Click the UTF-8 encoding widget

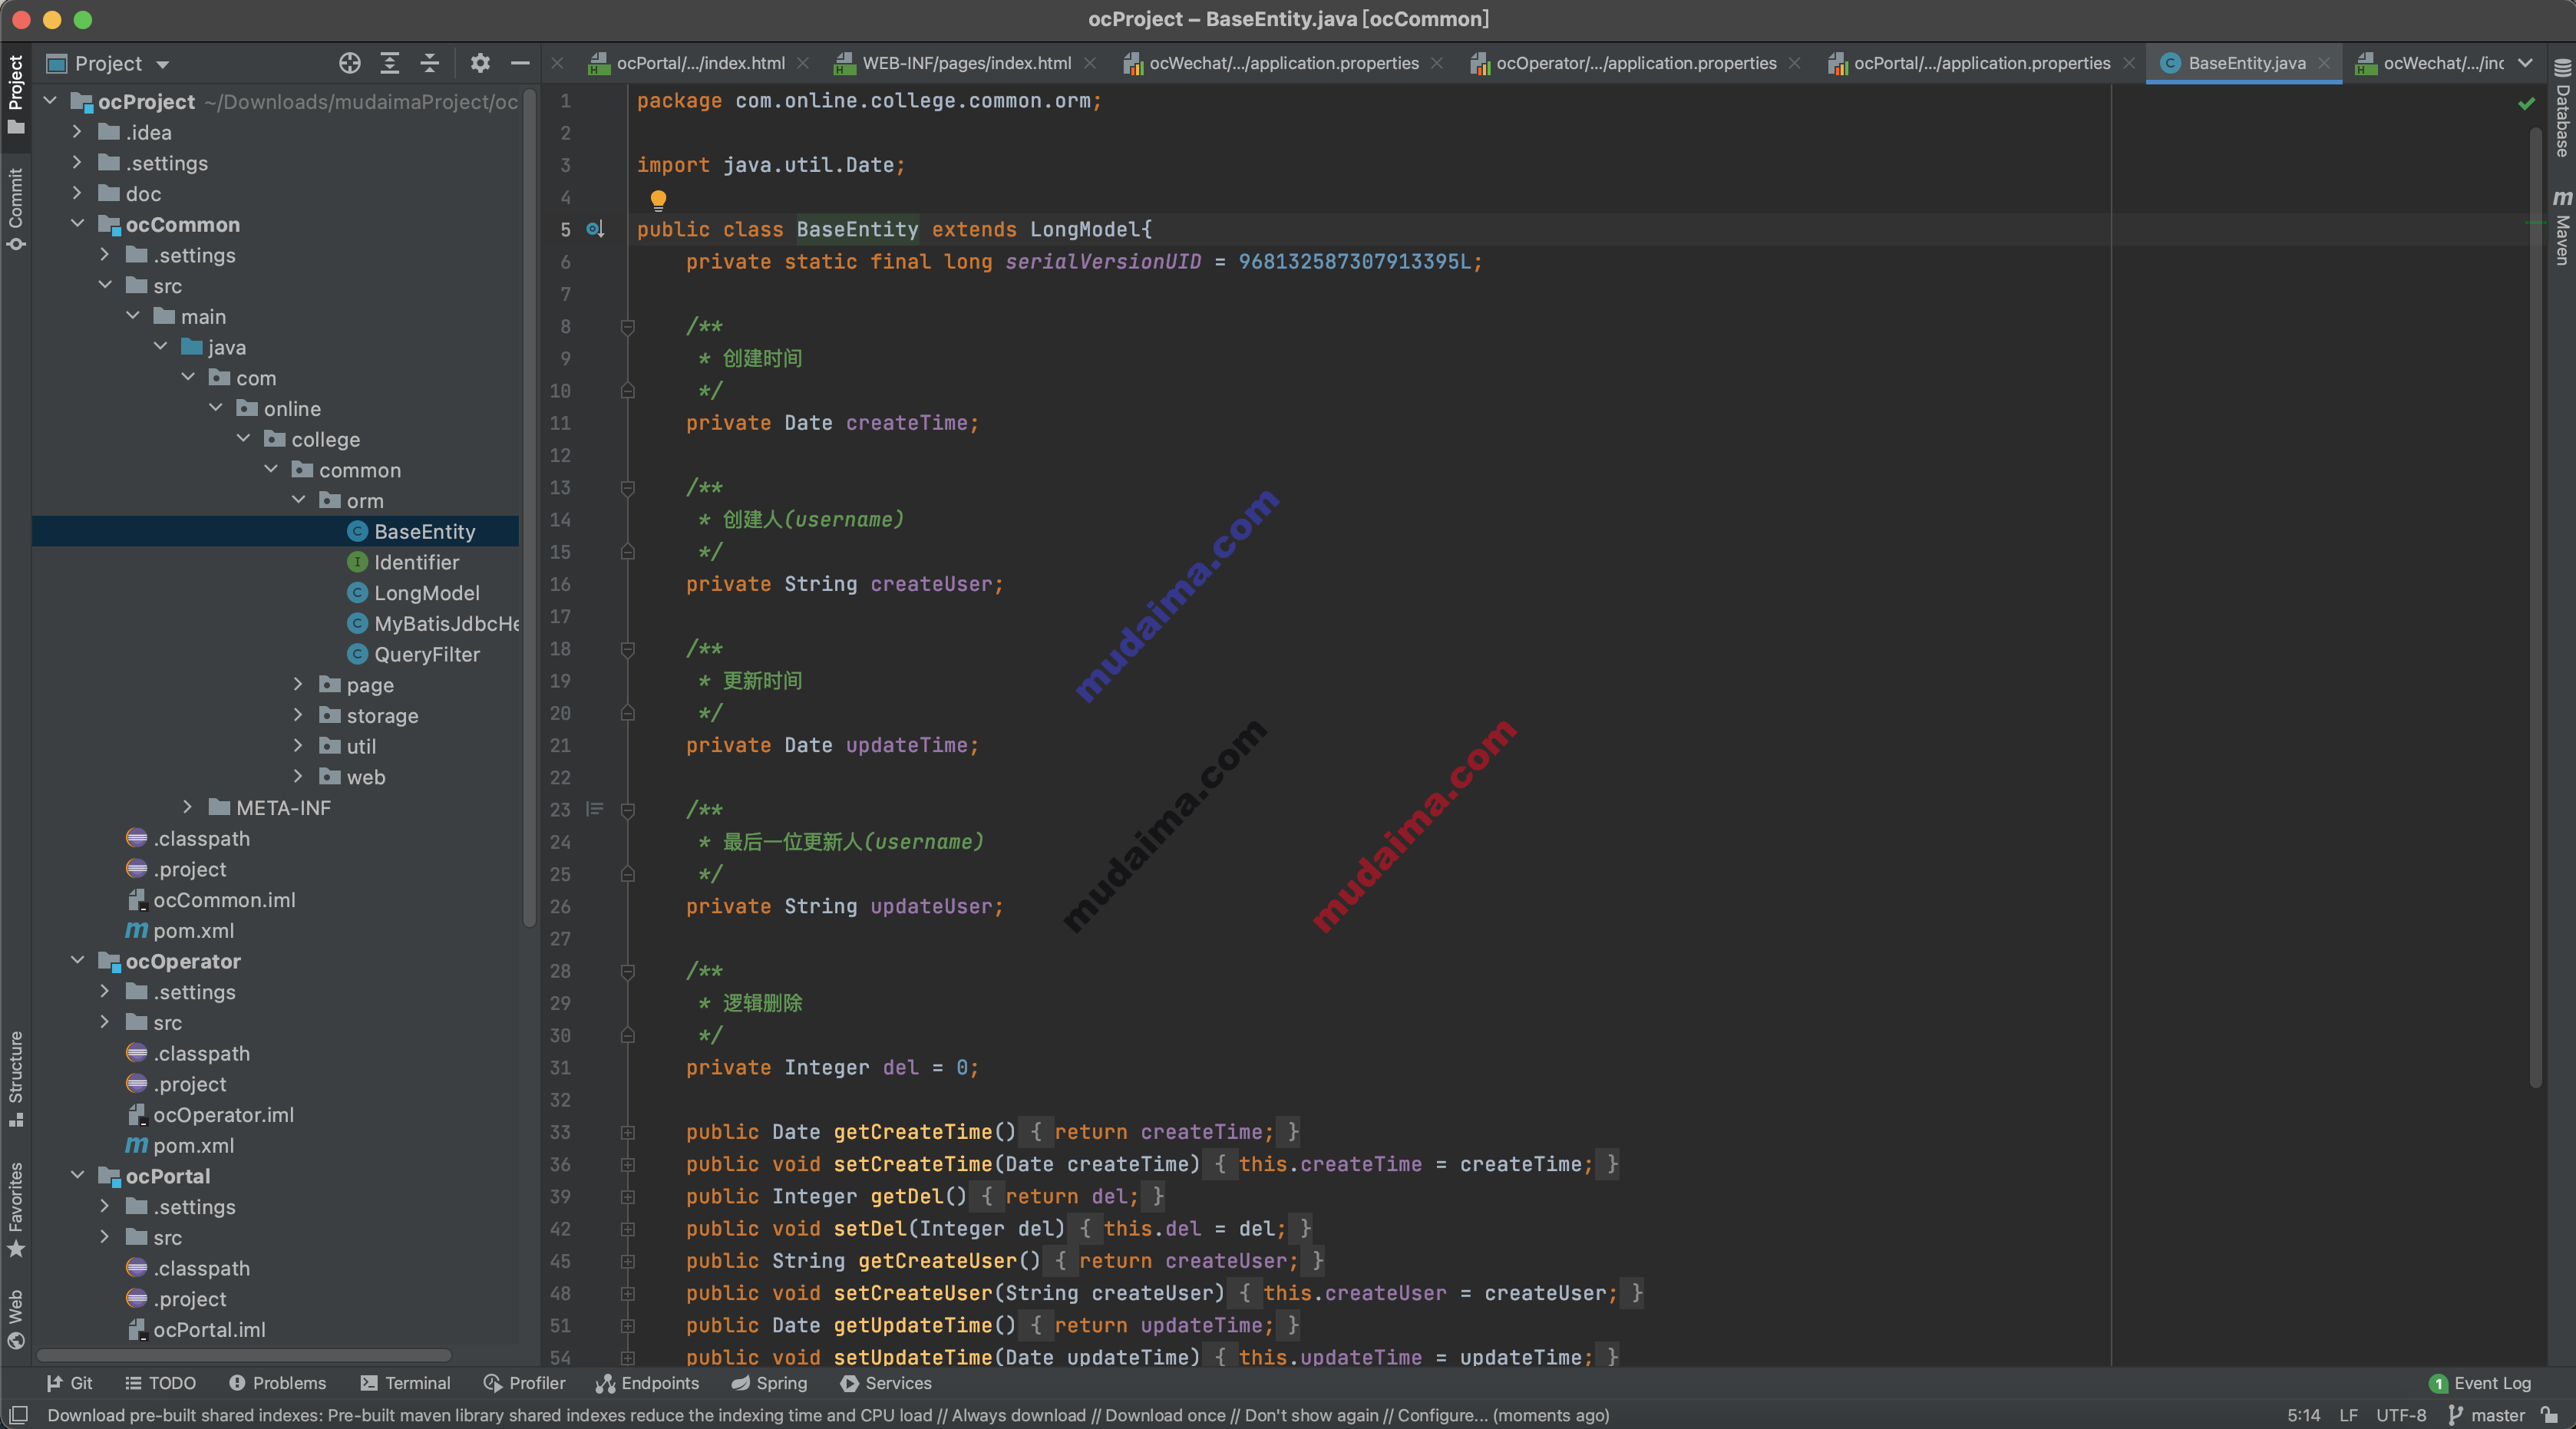tap(2401, 1415)
